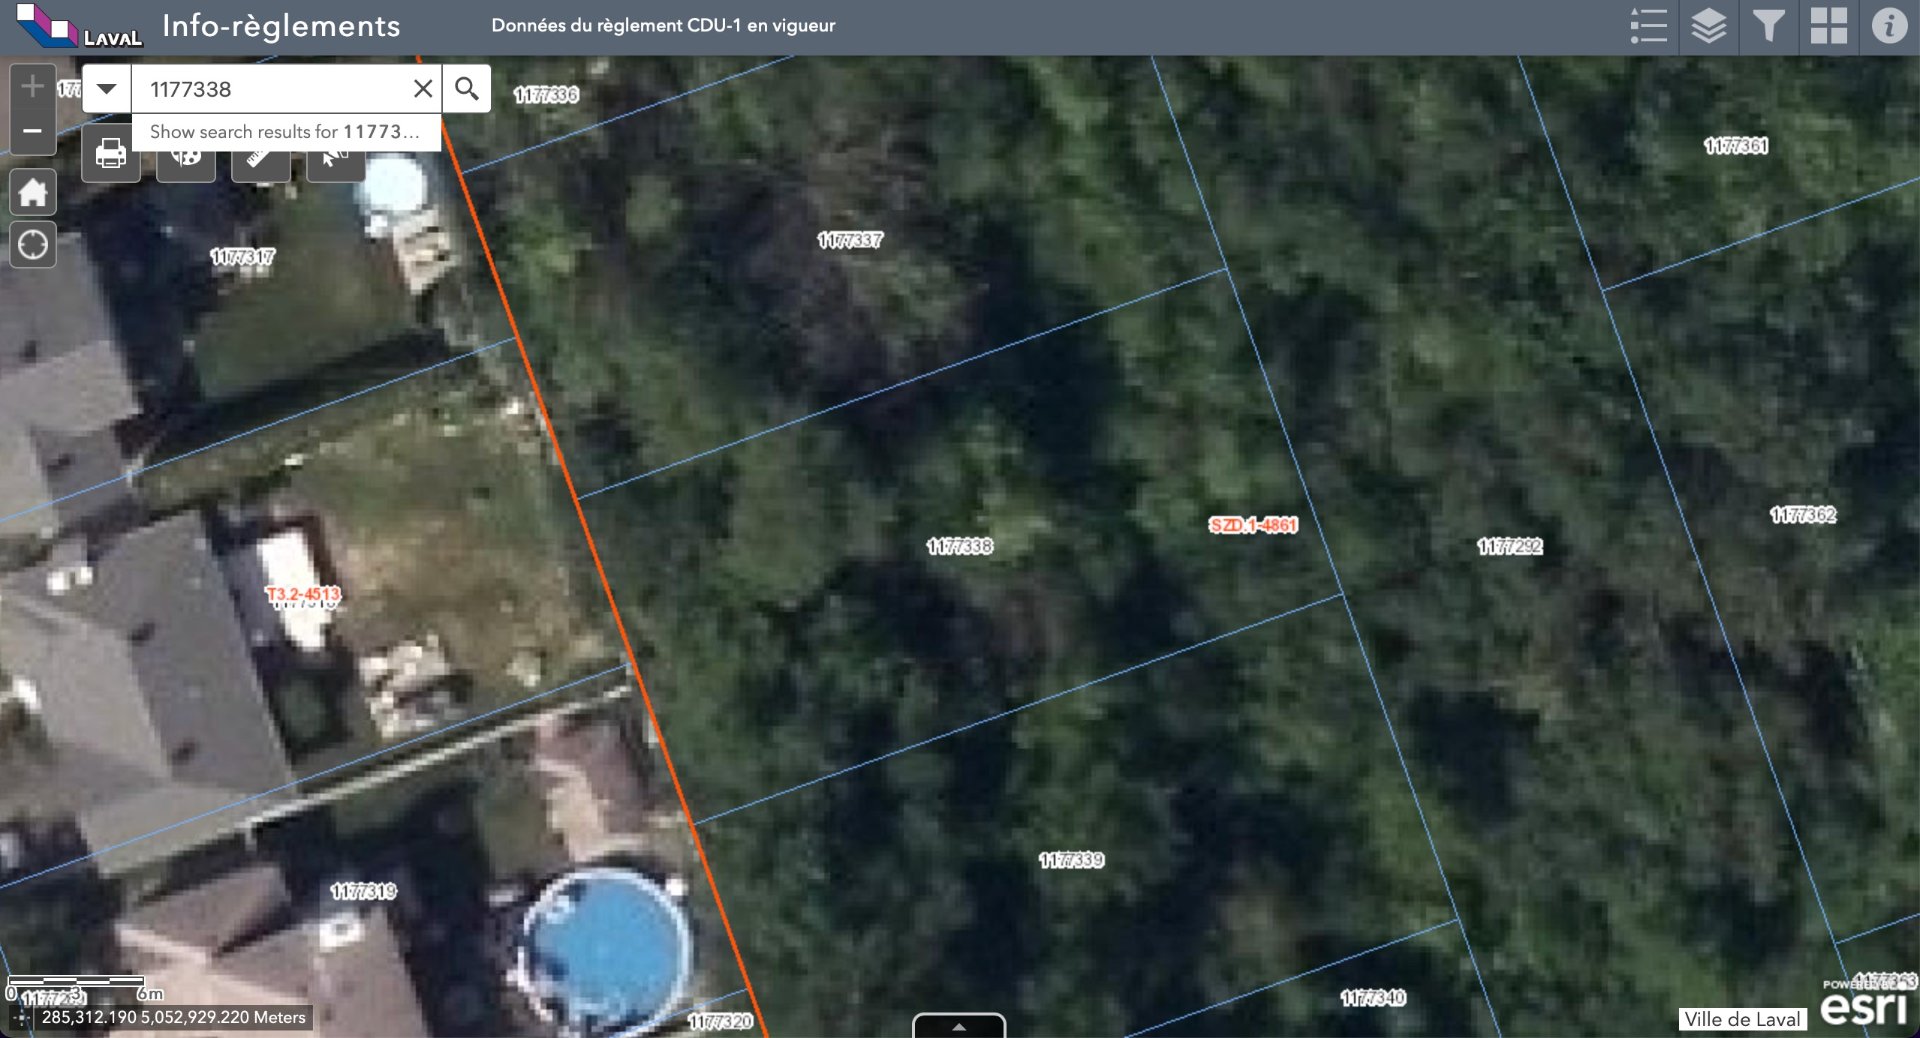
Task: Click the search field containing 1177338
Action: [270, 89]
